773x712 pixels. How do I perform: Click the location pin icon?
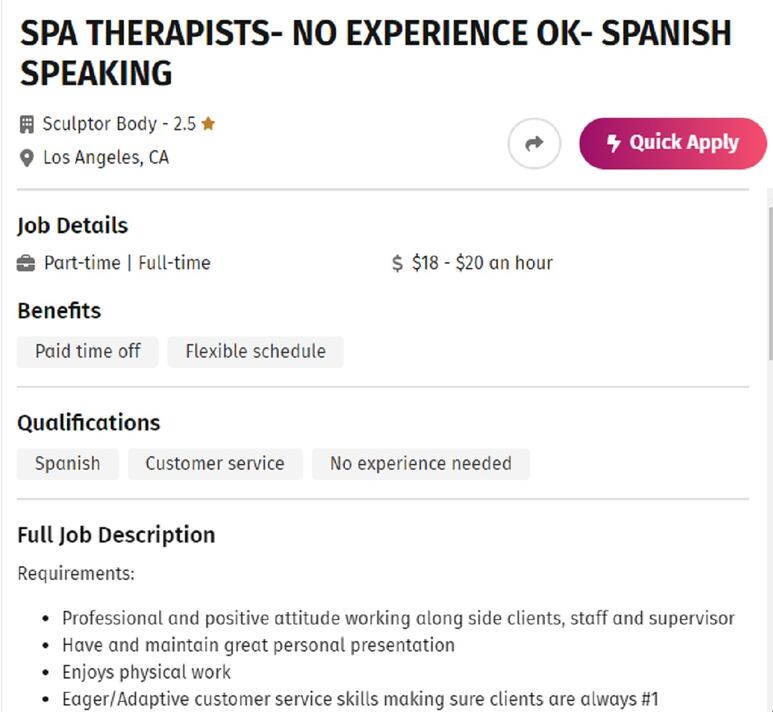(x=27, y=158)
